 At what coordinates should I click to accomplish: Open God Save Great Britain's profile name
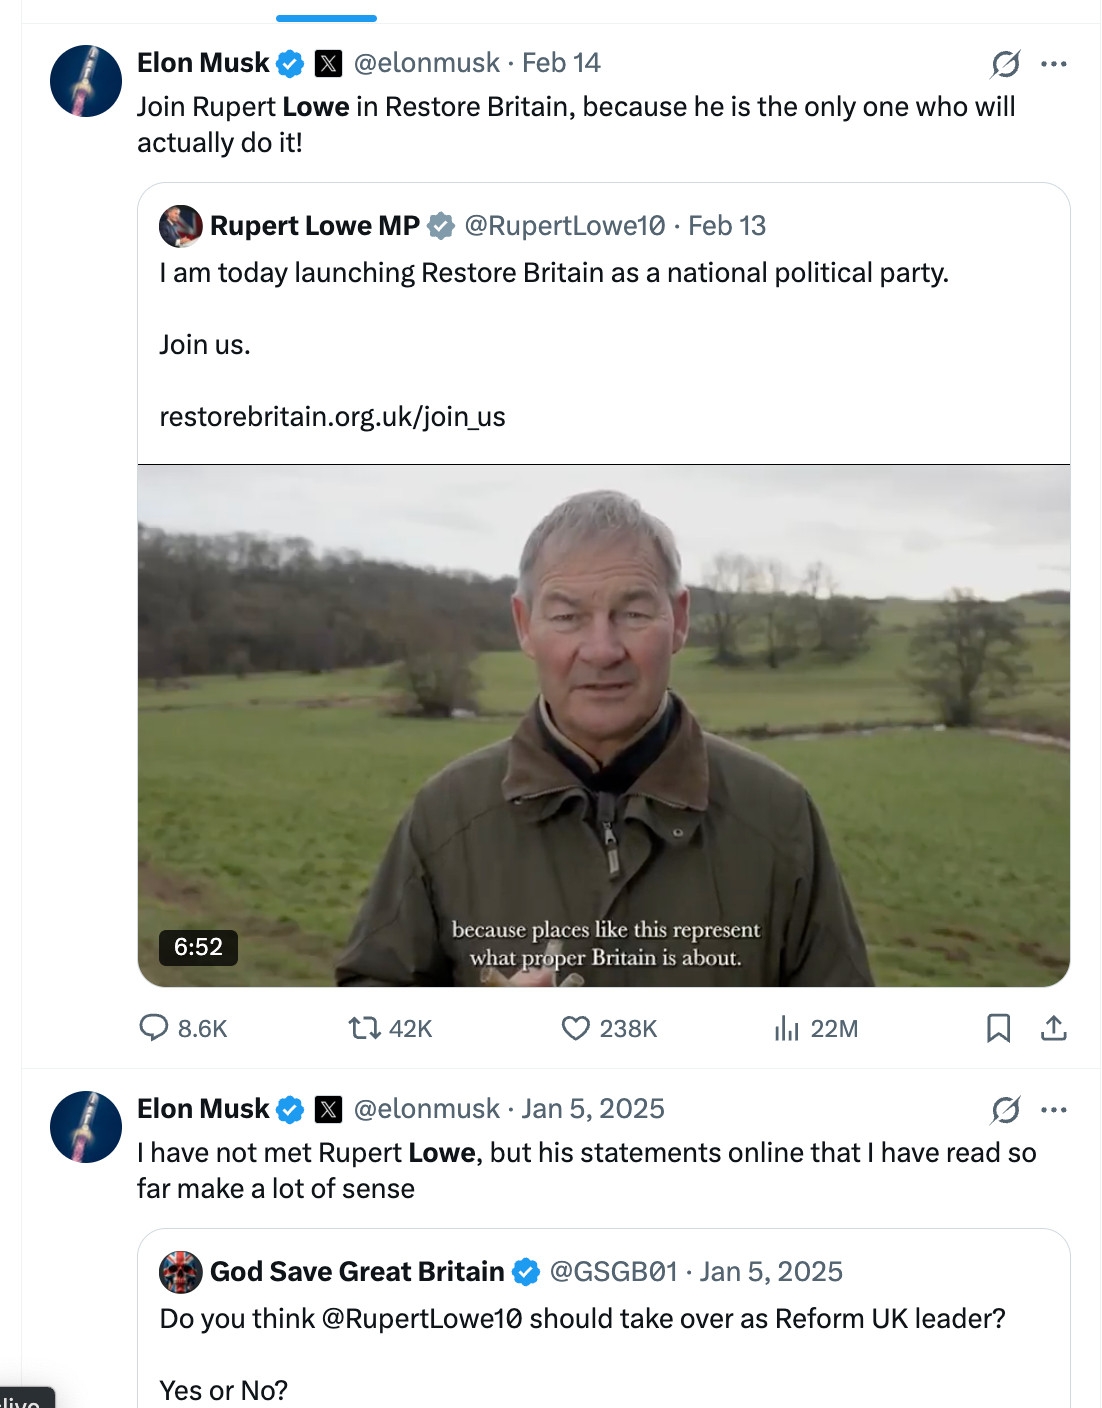click(357, 1272)
